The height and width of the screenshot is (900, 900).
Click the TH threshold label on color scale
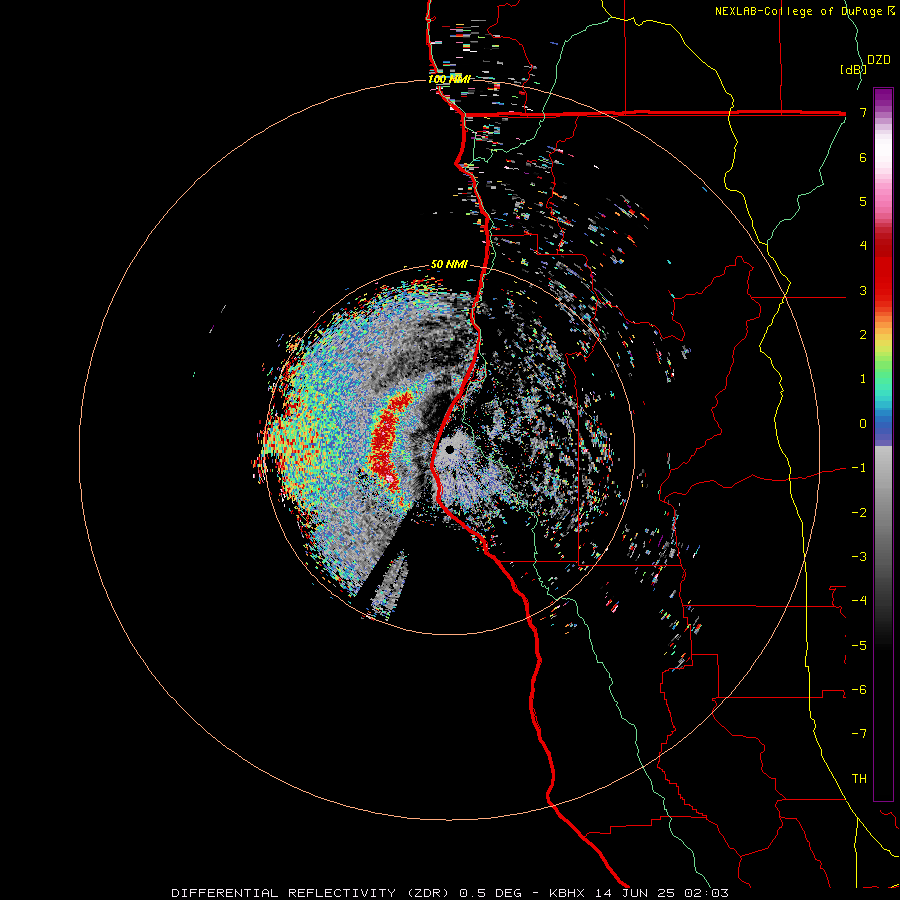tap(859, 779)
